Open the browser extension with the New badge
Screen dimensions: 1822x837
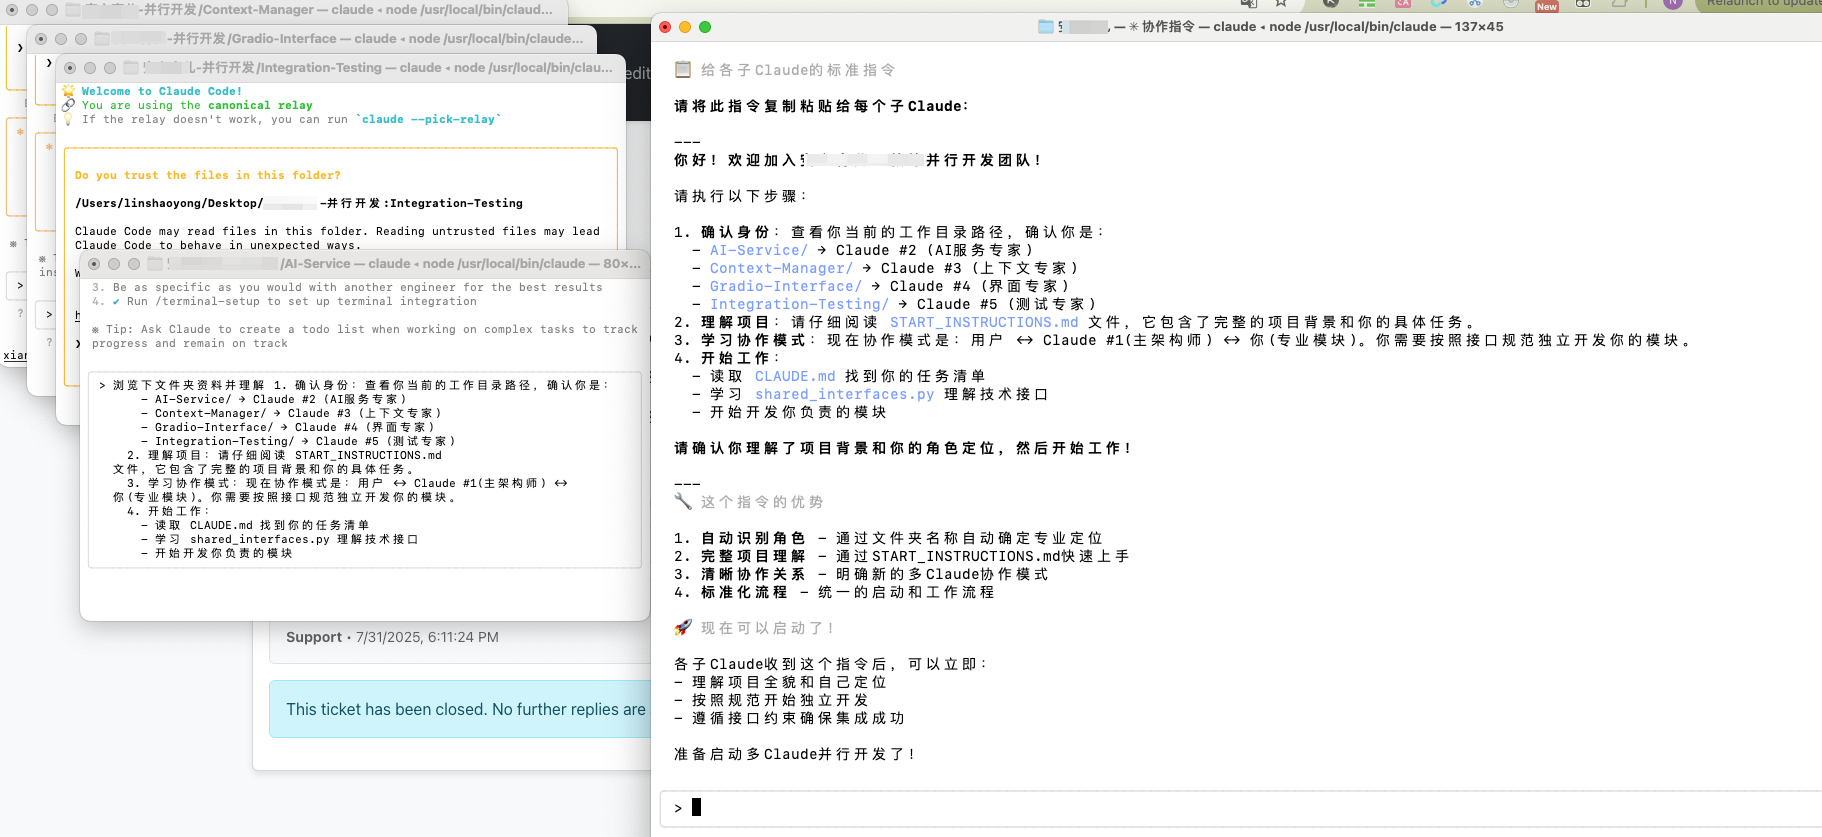coord(1546,4)
